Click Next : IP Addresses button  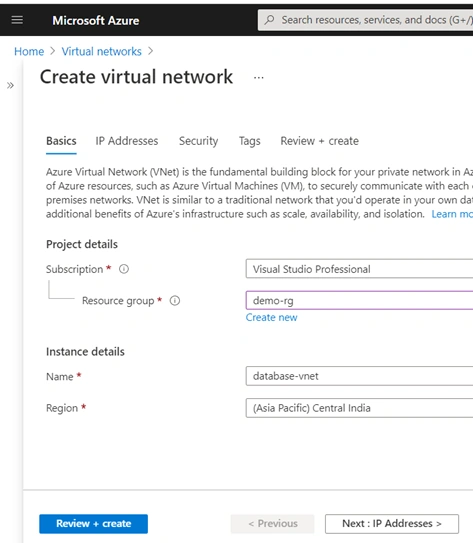pyautogui.click(x=392, y=524)
